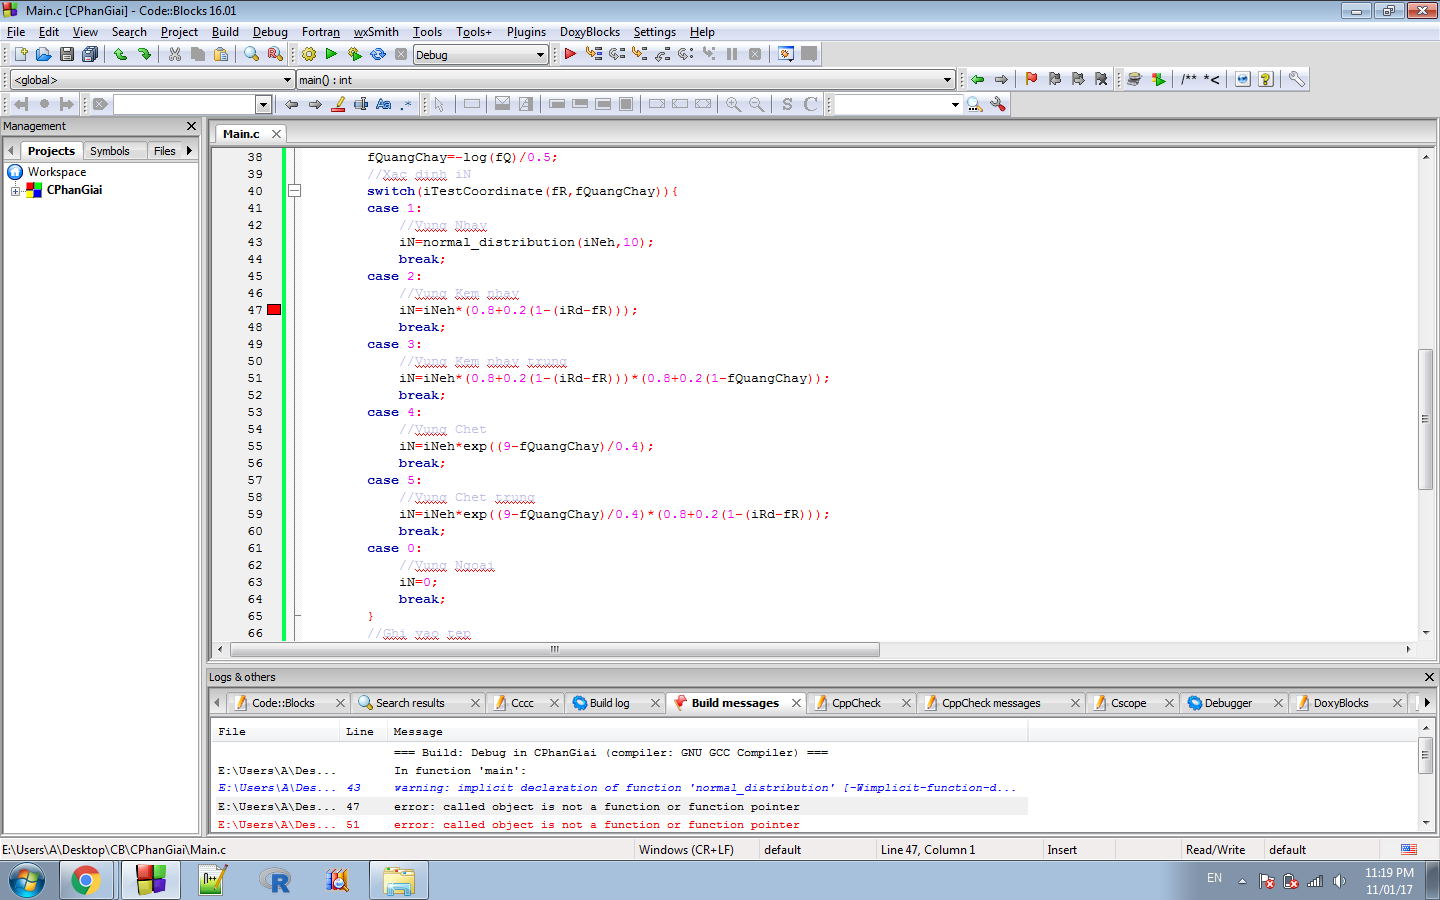This screenshot has width=1440, height=900.
Task: Run the program with green play icon
Action: click(x=331, y=54)
